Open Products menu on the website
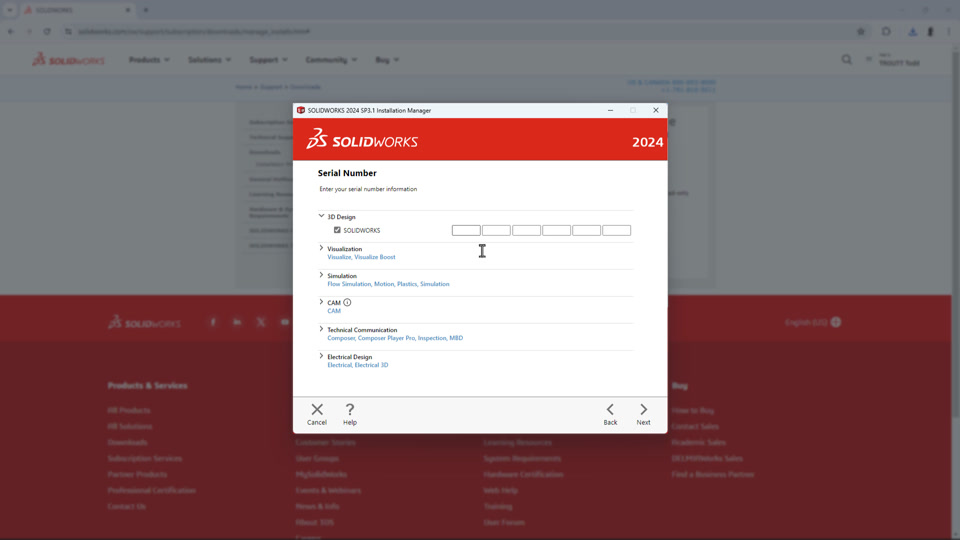The width and height of the screenshot is (960, 540). (x=149, y=60)
